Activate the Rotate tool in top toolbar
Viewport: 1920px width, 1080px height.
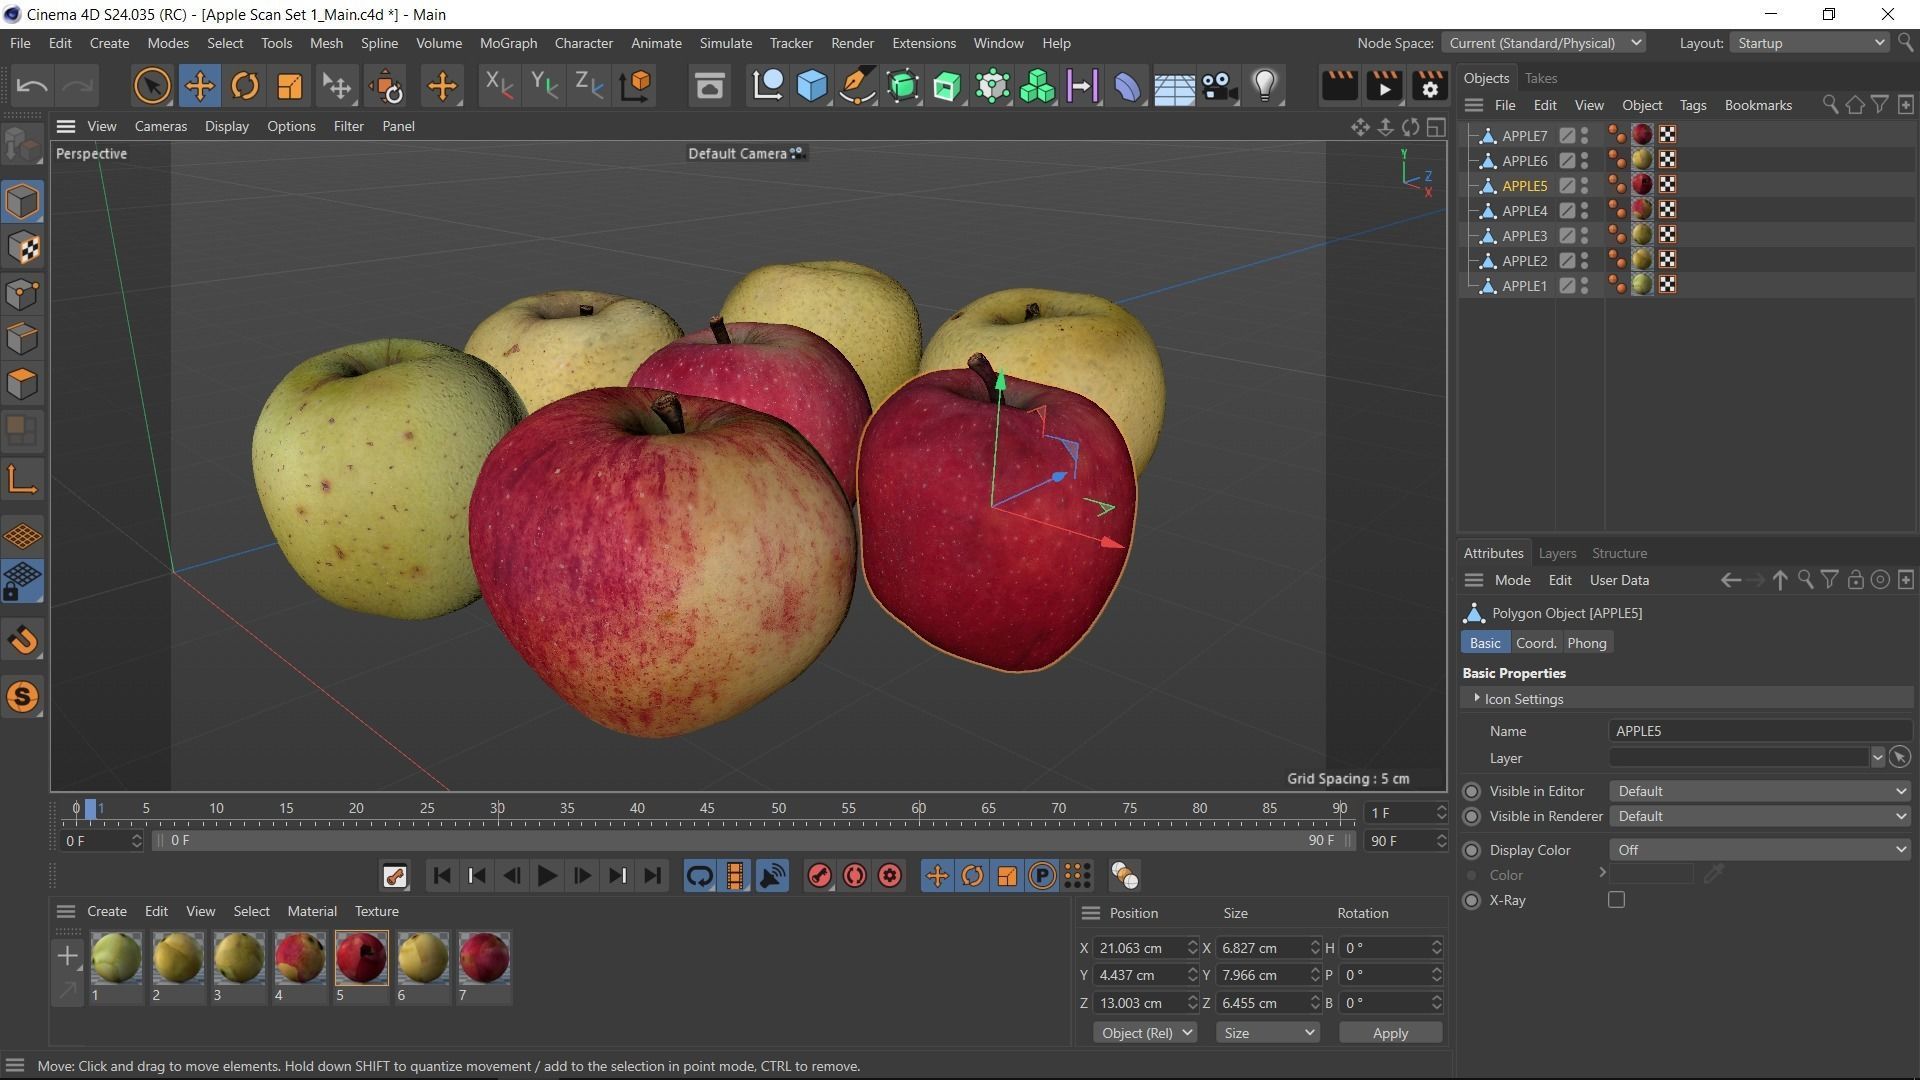coord(245,86)
